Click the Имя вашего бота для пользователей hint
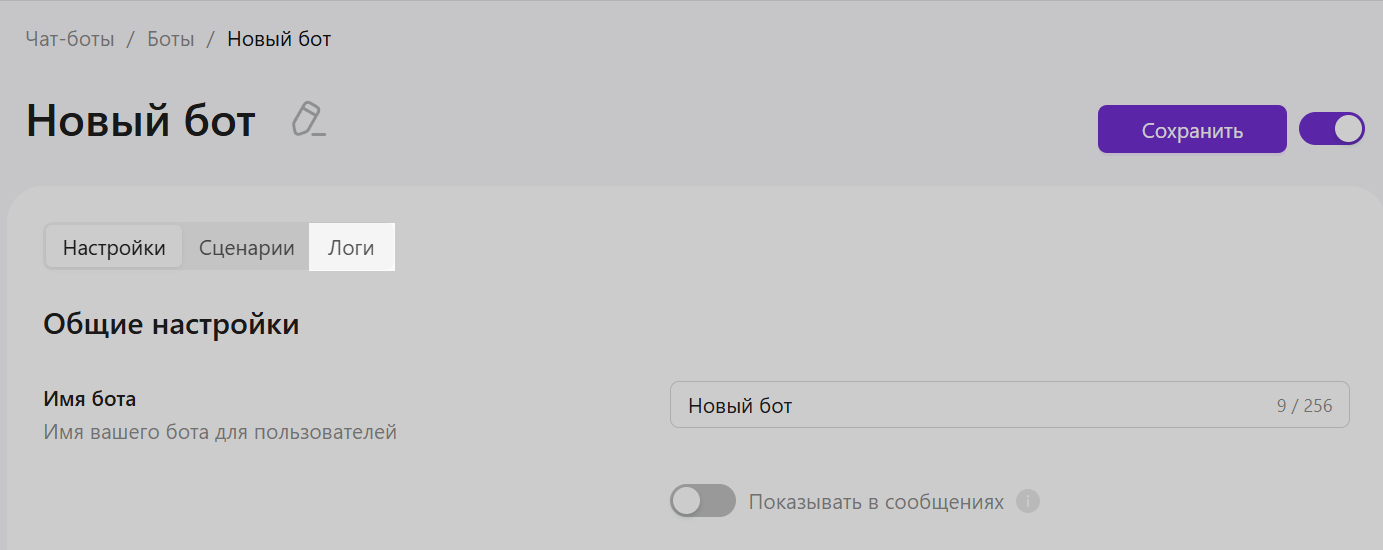The width and height of the screenshot is (1383, 550). click(220, 433)
